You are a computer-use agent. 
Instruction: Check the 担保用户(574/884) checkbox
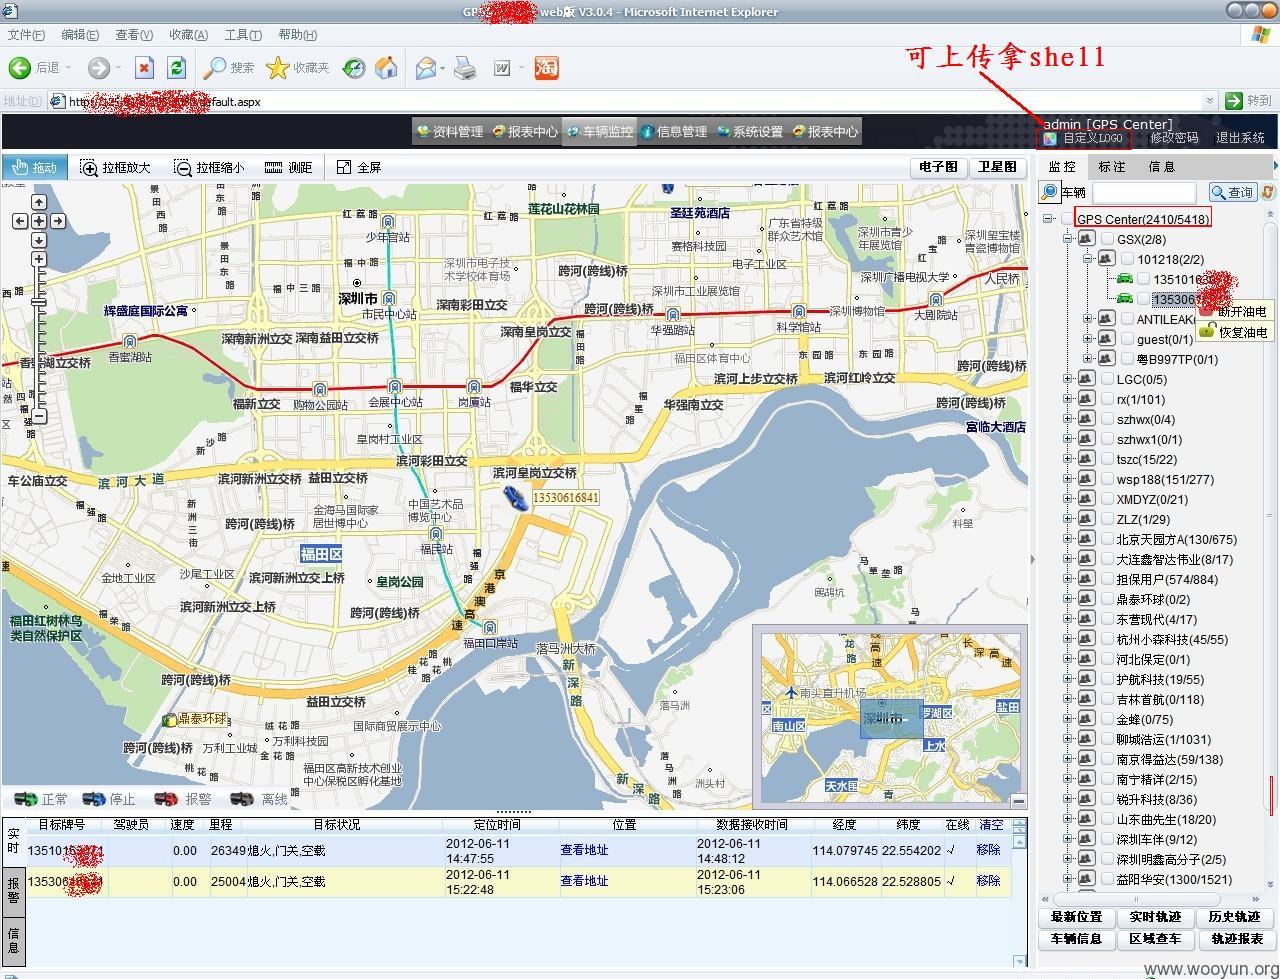point(1107,579)
